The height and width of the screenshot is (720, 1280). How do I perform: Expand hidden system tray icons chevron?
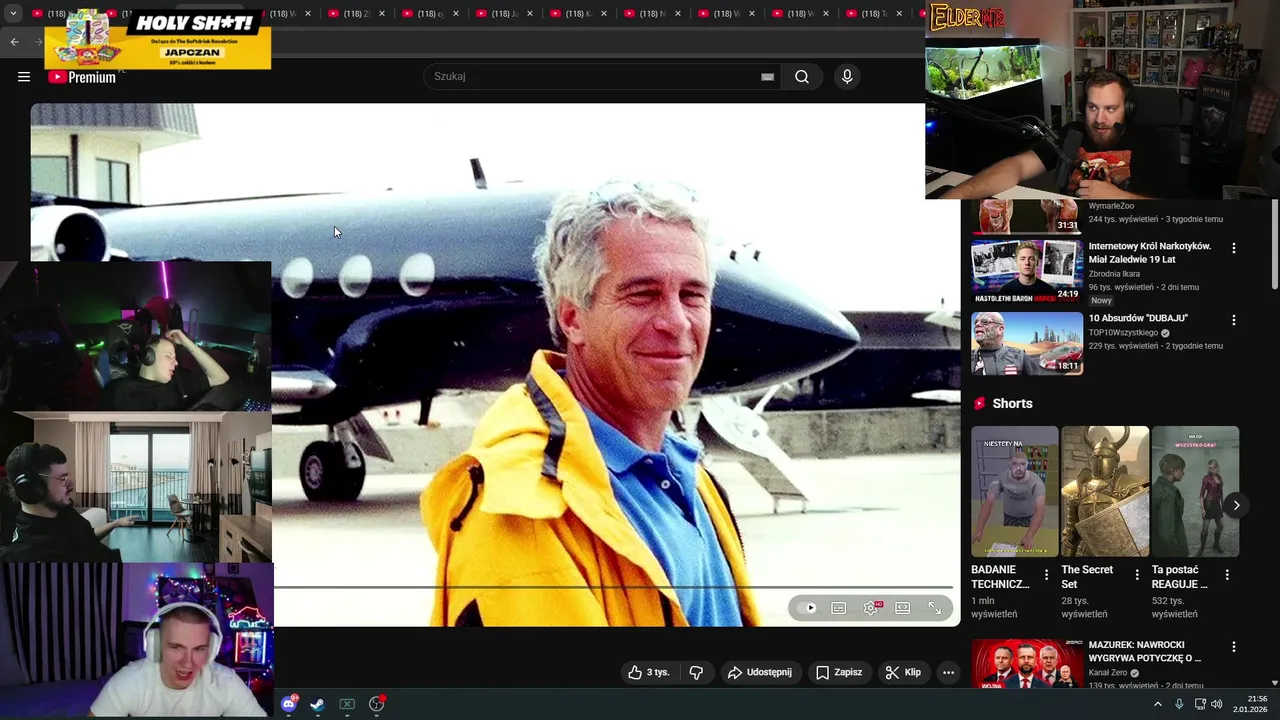point(1158,704)
